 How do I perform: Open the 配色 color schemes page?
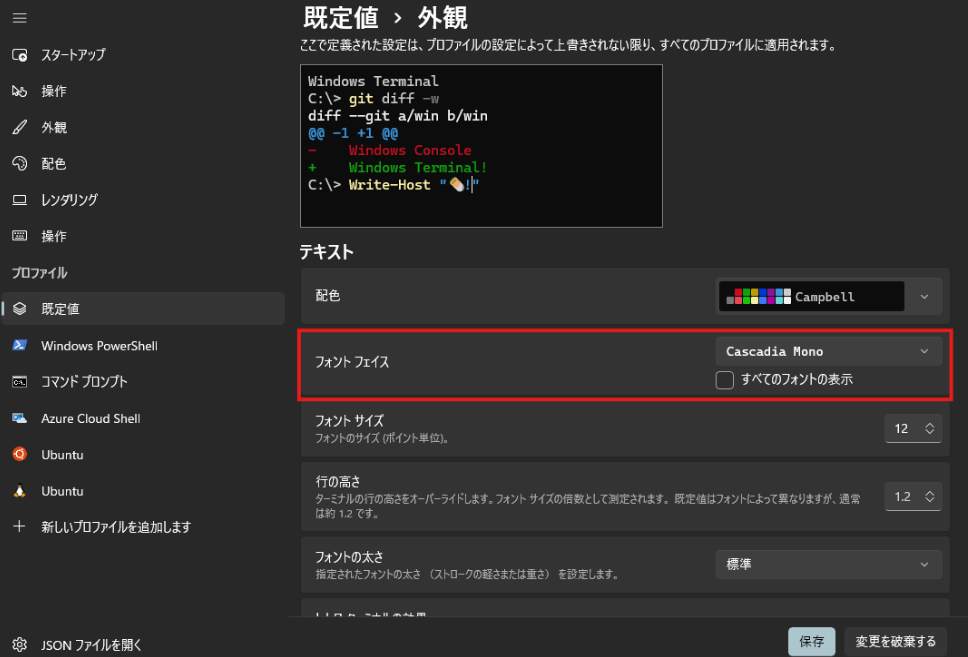tap(143, 164)
